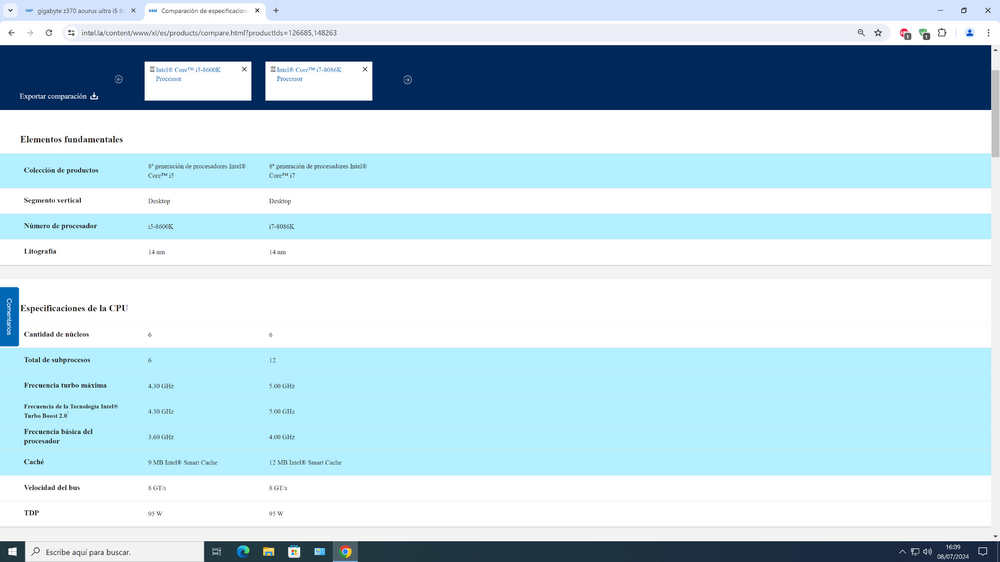
Task: Select the Cantidad de núcleos row label
Action: coord(56,334)
